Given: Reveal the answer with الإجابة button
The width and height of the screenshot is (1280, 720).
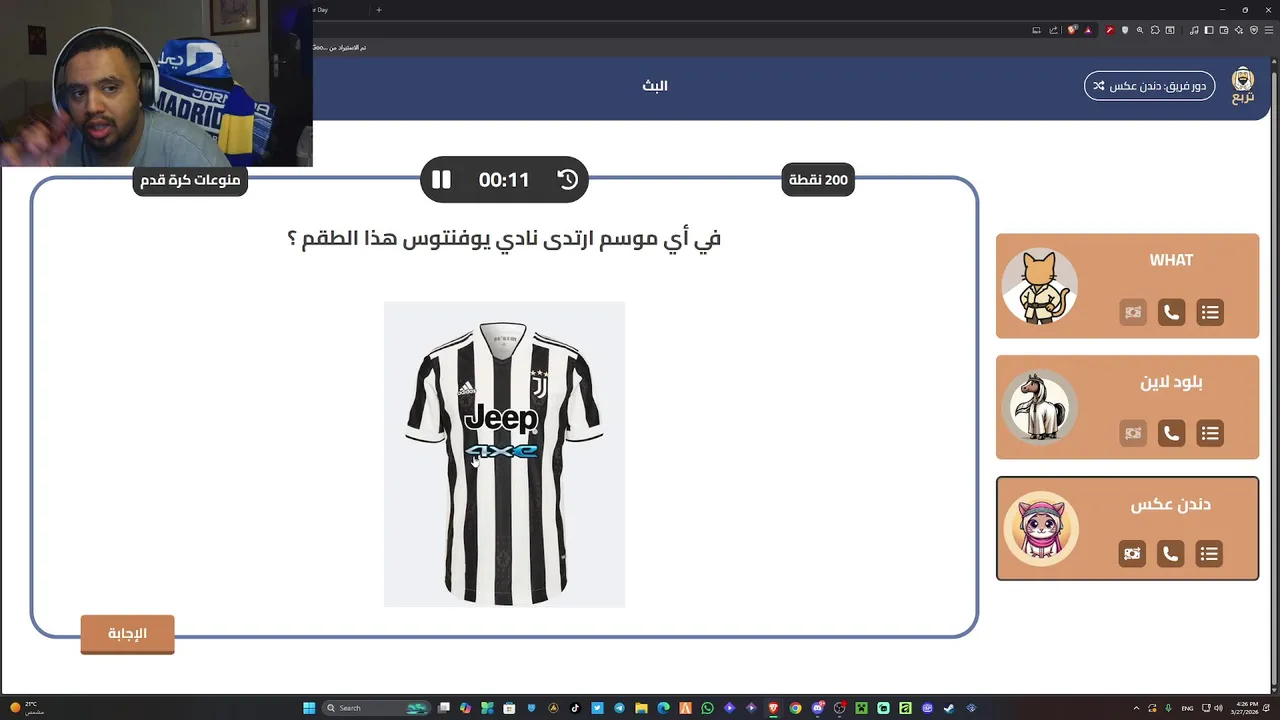Looking at the screenshot, I should click(127, 634).
